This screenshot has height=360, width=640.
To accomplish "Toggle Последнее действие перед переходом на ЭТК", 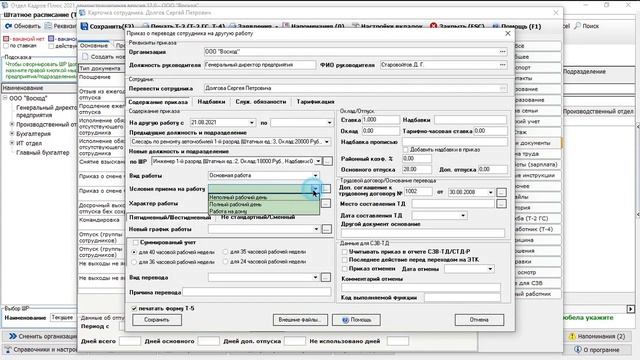I will pyautogui.click(x=344, y=260).
